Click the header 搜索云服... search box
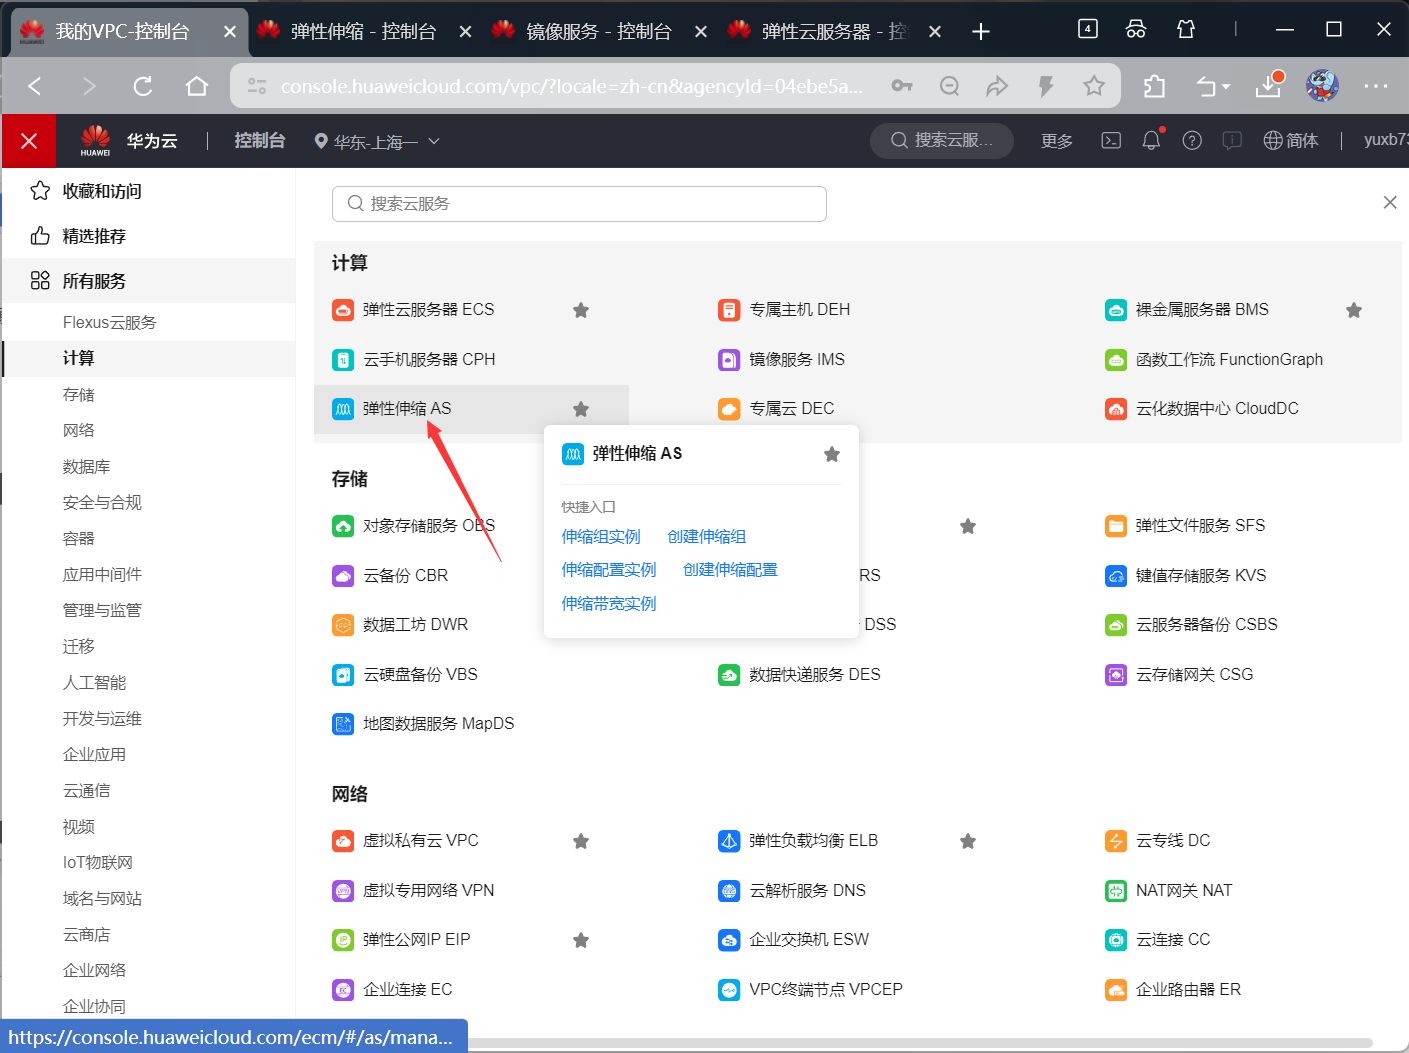This screenshot has width=1409, height=1053. (x=942, y=141)
